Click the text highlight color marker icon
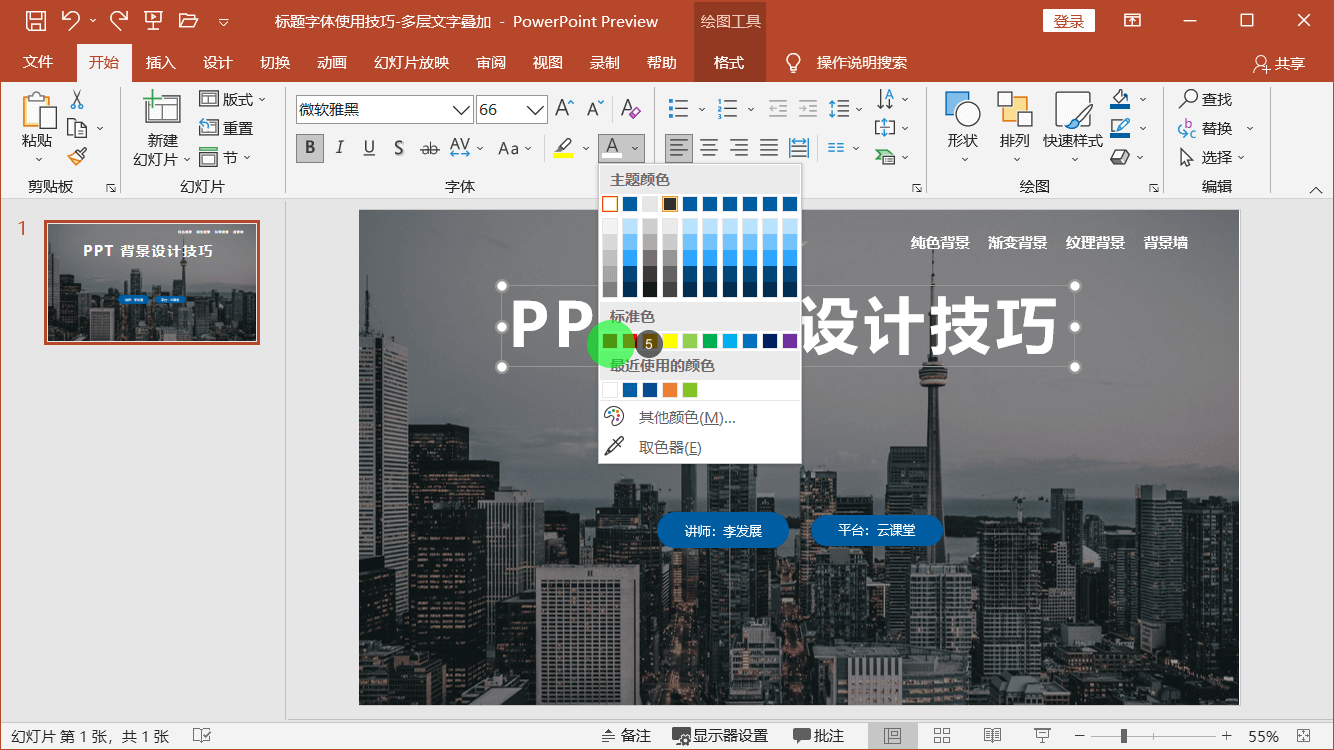Image resolution: width=1334 pixels, height=750 pixels. [x=563, y=148]
